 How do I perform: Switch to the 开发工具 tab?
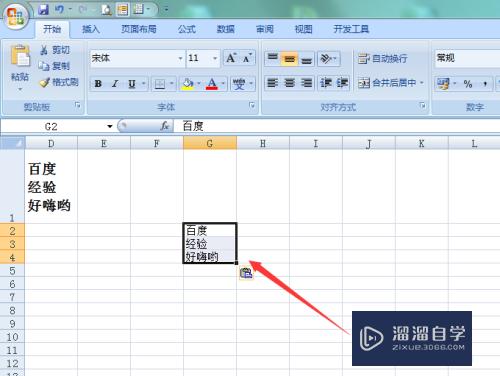coord(351,29)
